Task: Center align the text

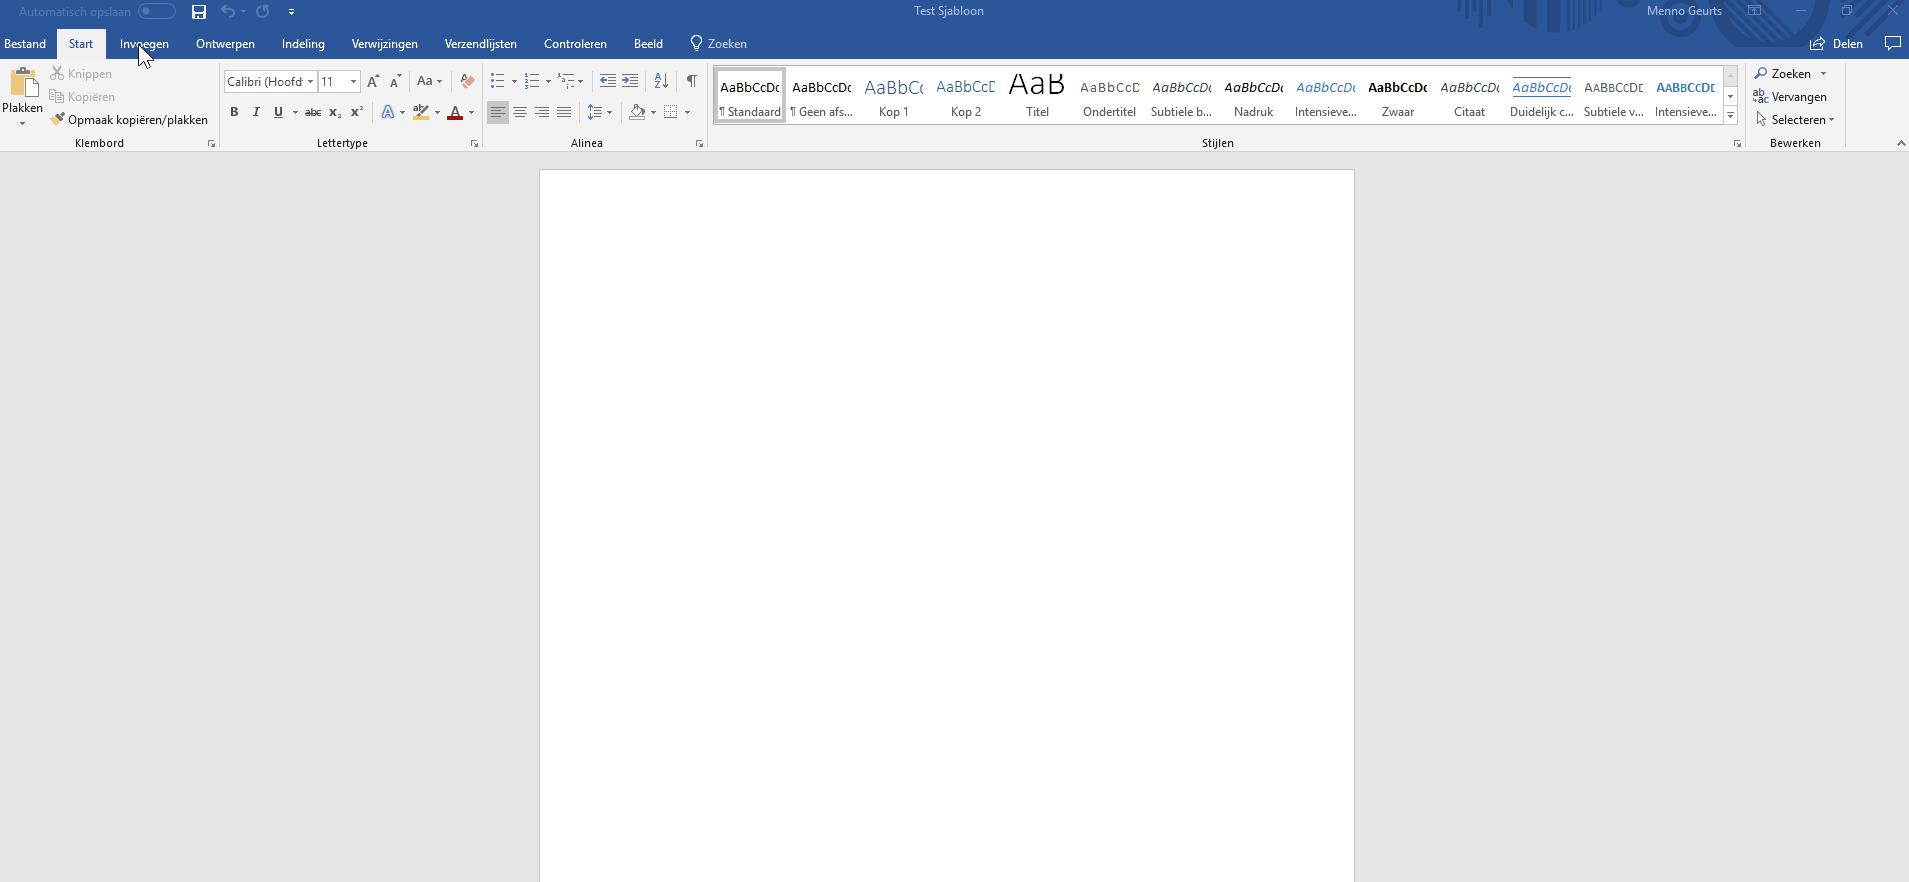Action: click(x=520, y=112)
